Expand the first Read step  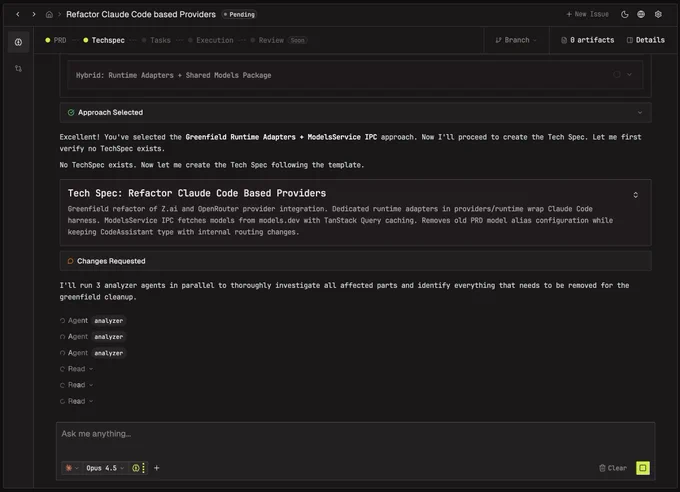tap(77, 369)
